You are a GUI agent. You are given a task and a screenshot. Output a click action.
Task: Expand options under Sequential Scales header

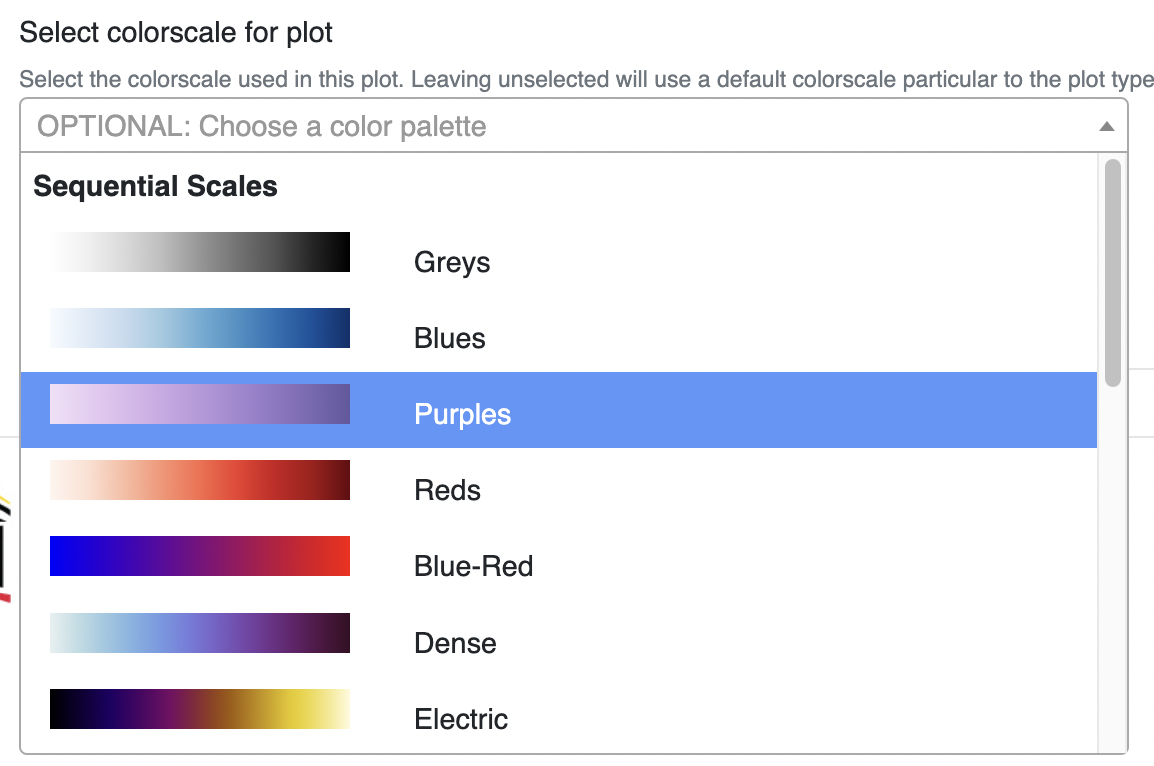(155, 186)
